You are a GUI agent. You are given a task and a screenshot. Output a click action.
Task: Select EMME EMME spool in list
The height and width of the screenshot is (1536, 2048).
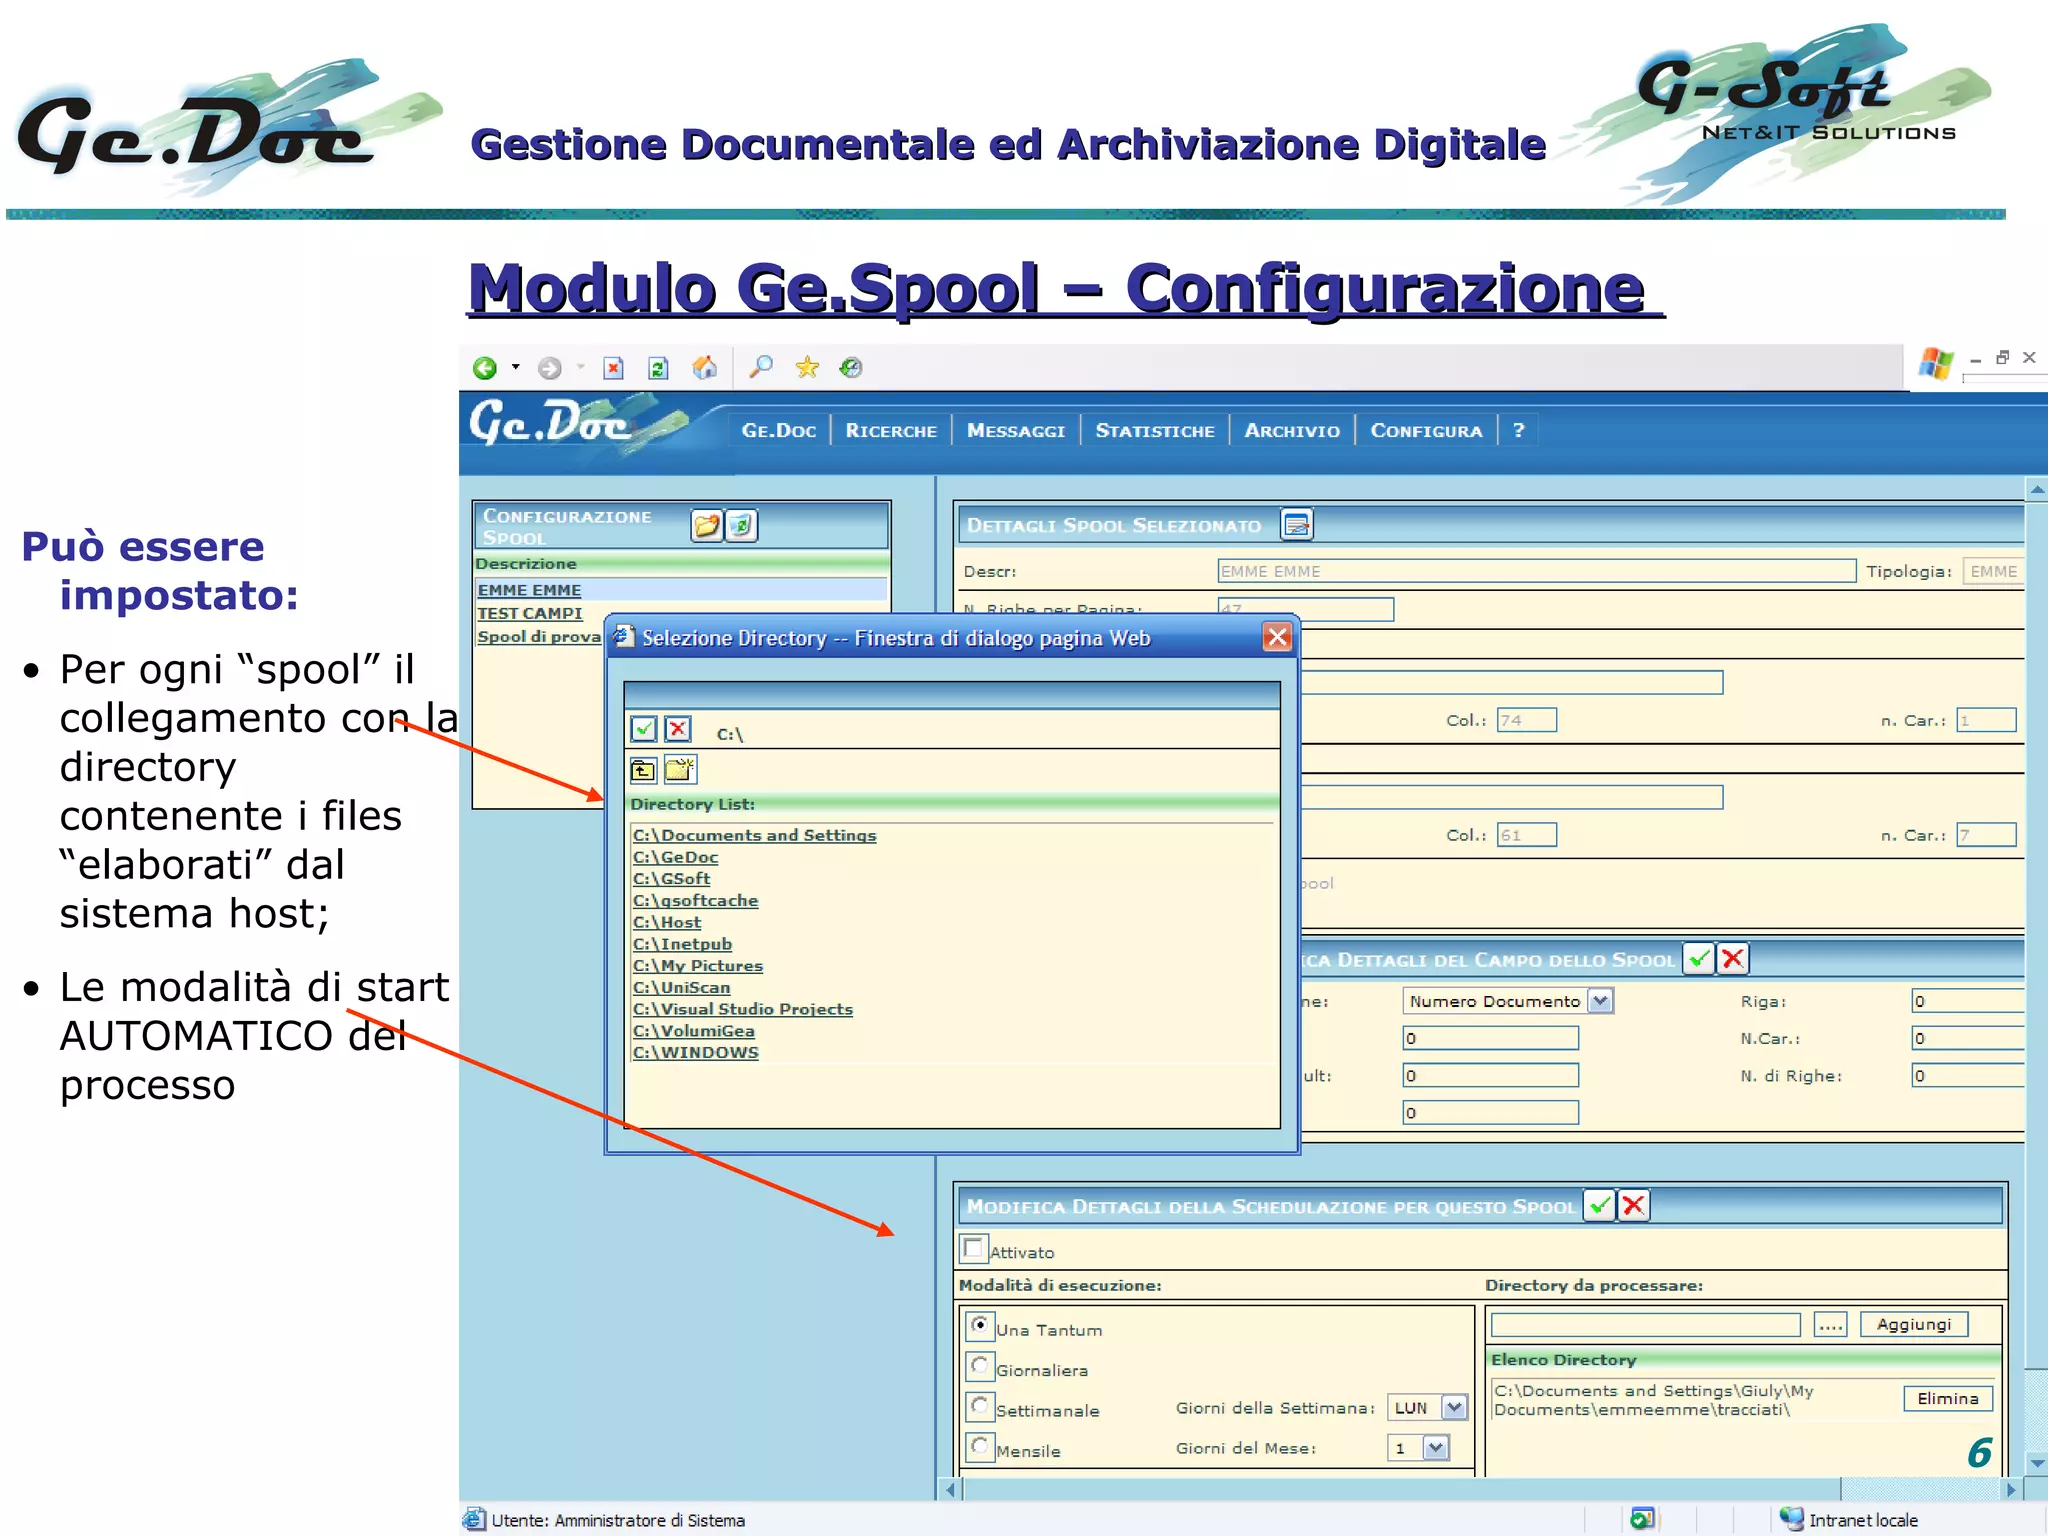(529, 590)
